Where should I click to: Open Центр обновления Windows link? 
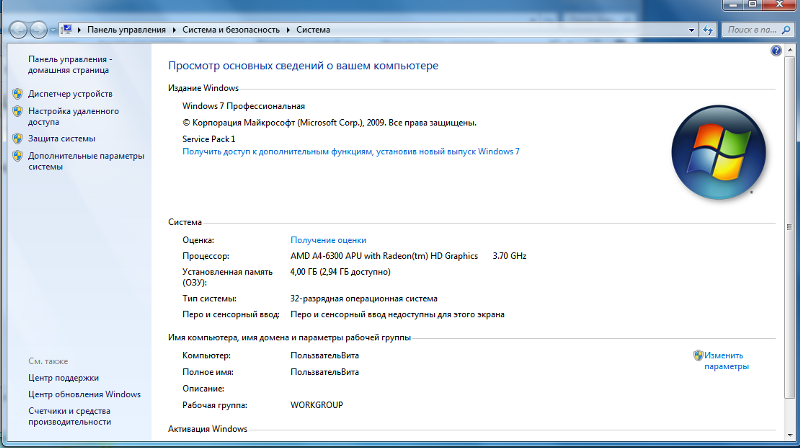84,394
